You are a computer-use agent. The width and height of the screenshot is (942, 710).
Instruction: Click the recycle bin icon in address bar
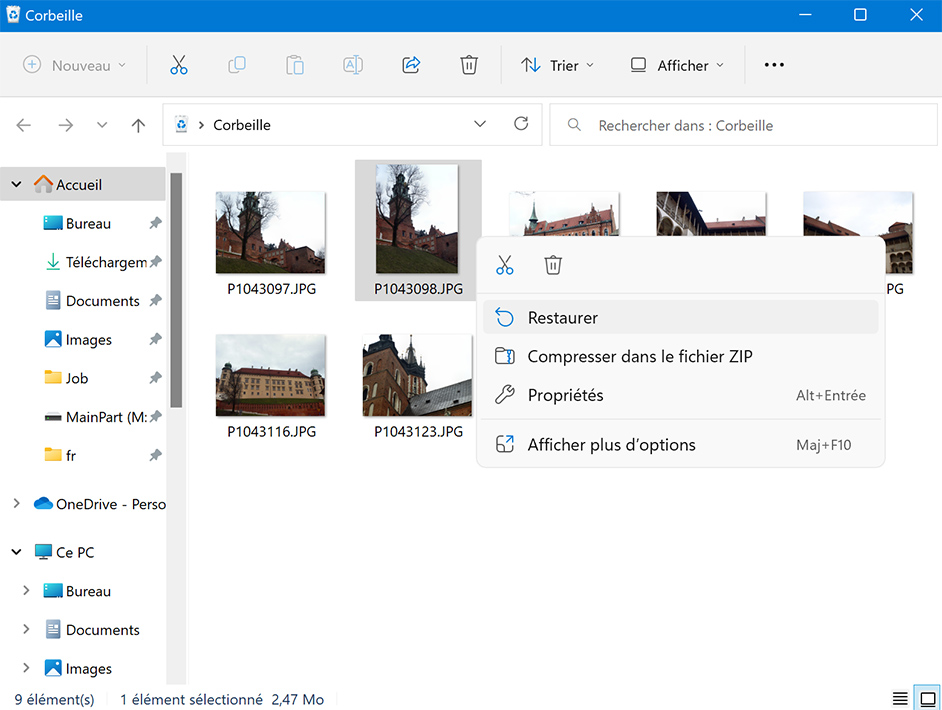coord(181,124)
